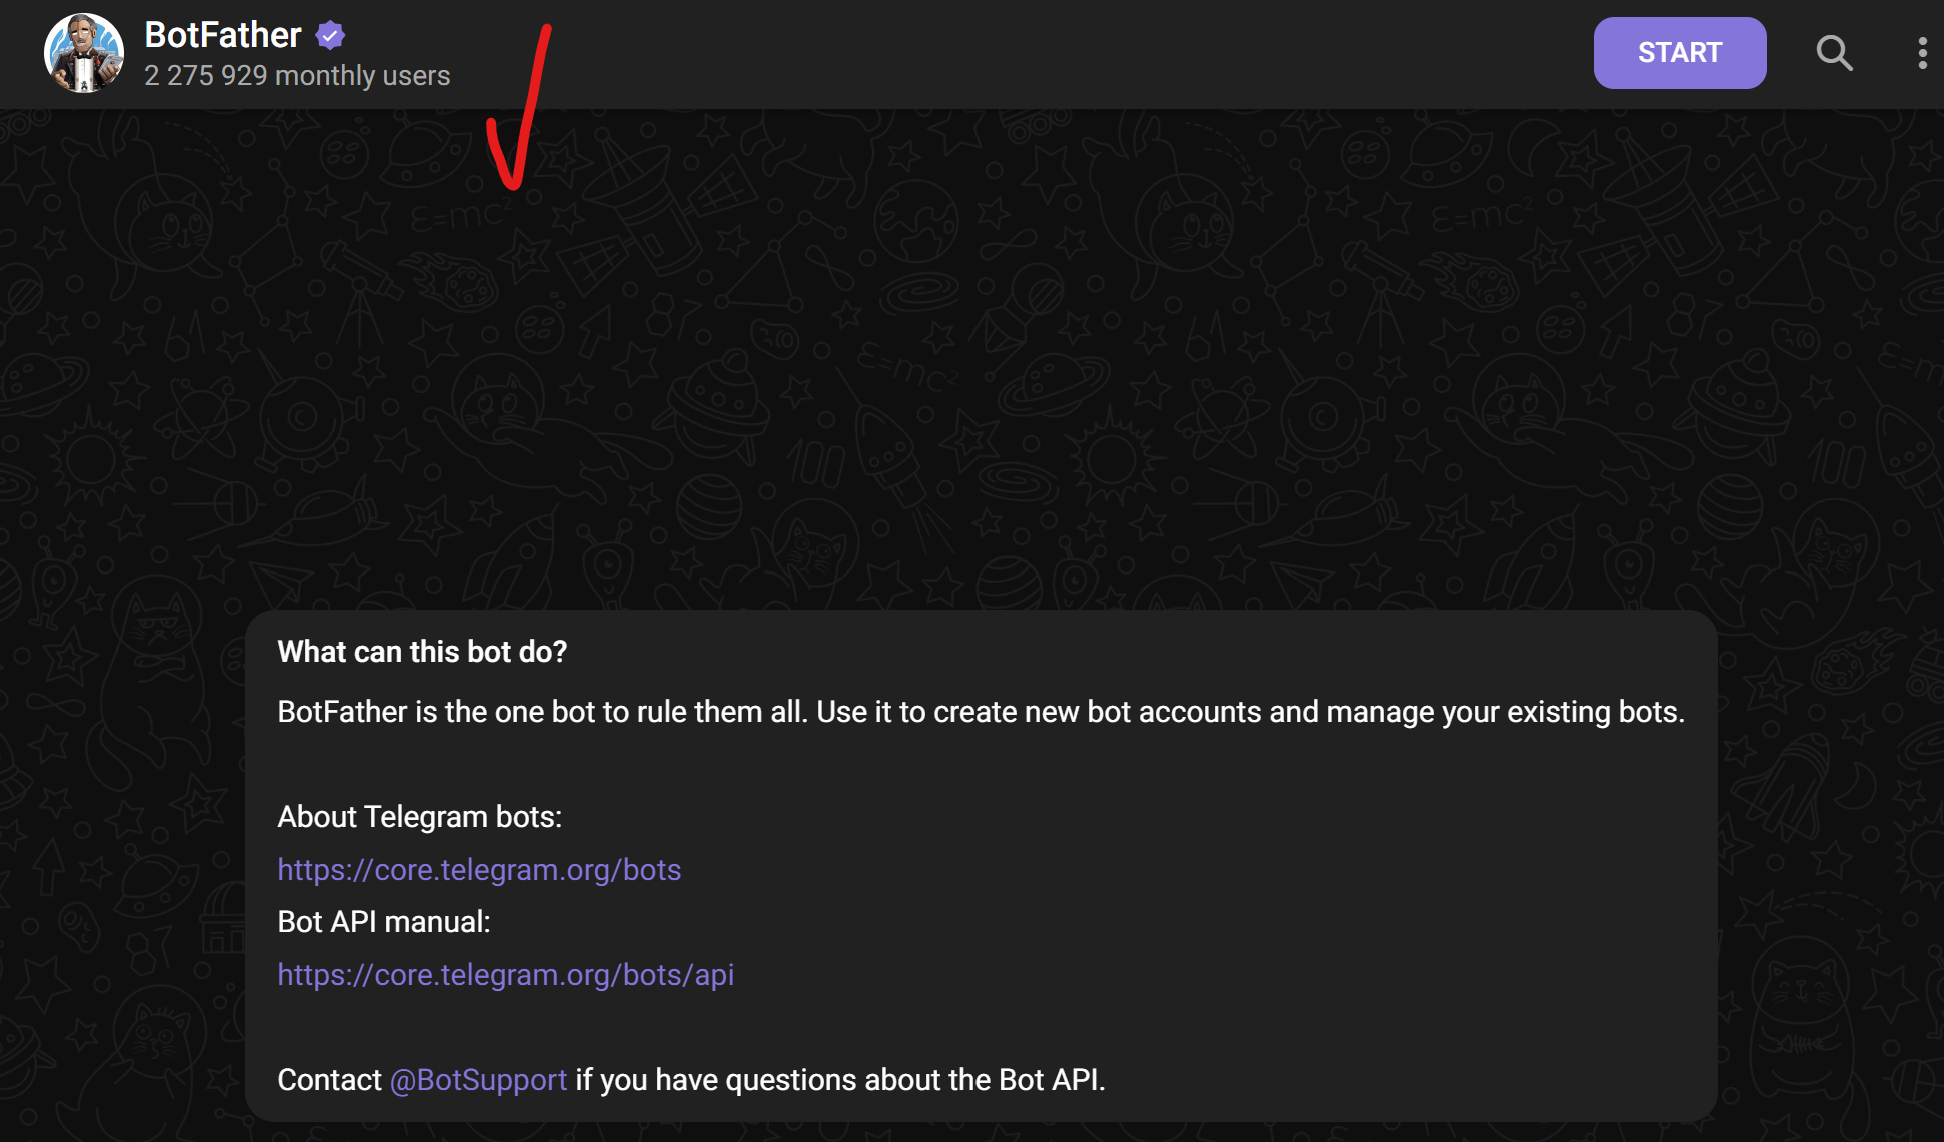Image resolution: width=1944 pixels, height=1142 pixels.
Task: Click the BotFather description sentence
Action: point(980,712)
